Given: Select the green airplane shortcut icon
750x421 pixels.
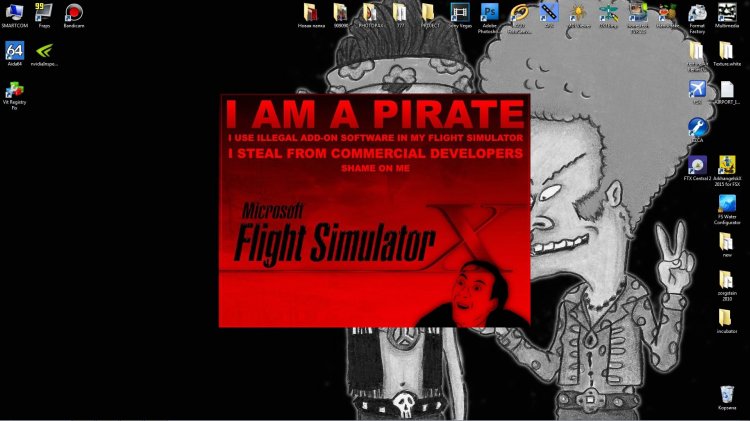Looking at the screenshot, I should pyautogui.click(x=608, y=15).
